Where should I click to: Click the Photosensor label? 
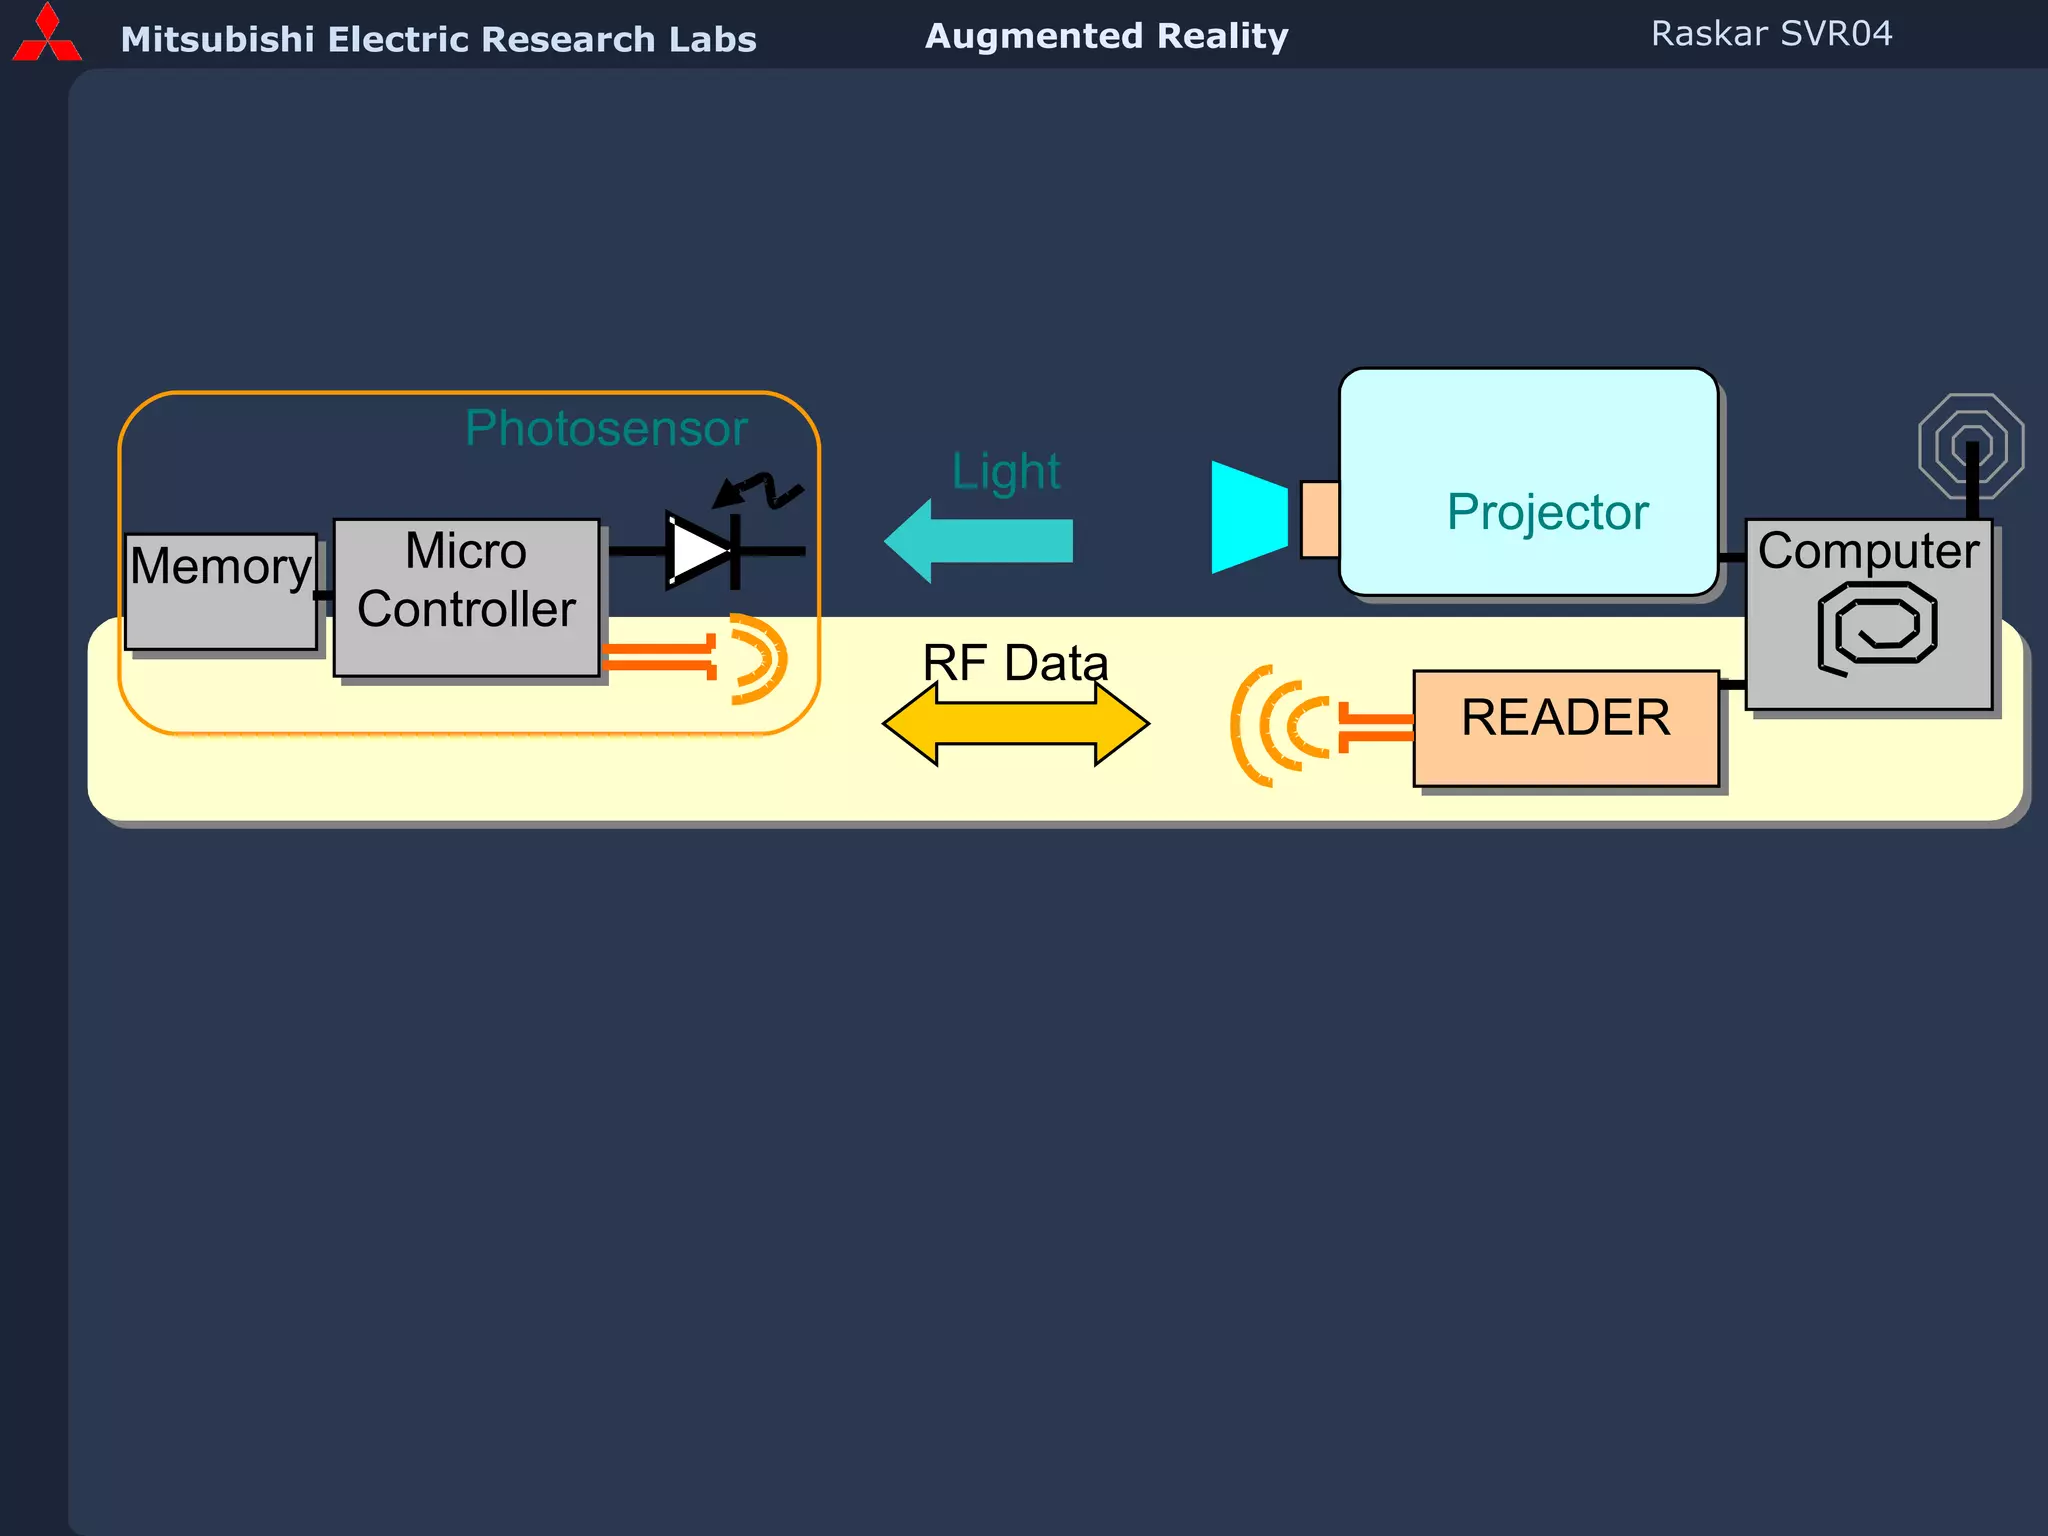606,429
